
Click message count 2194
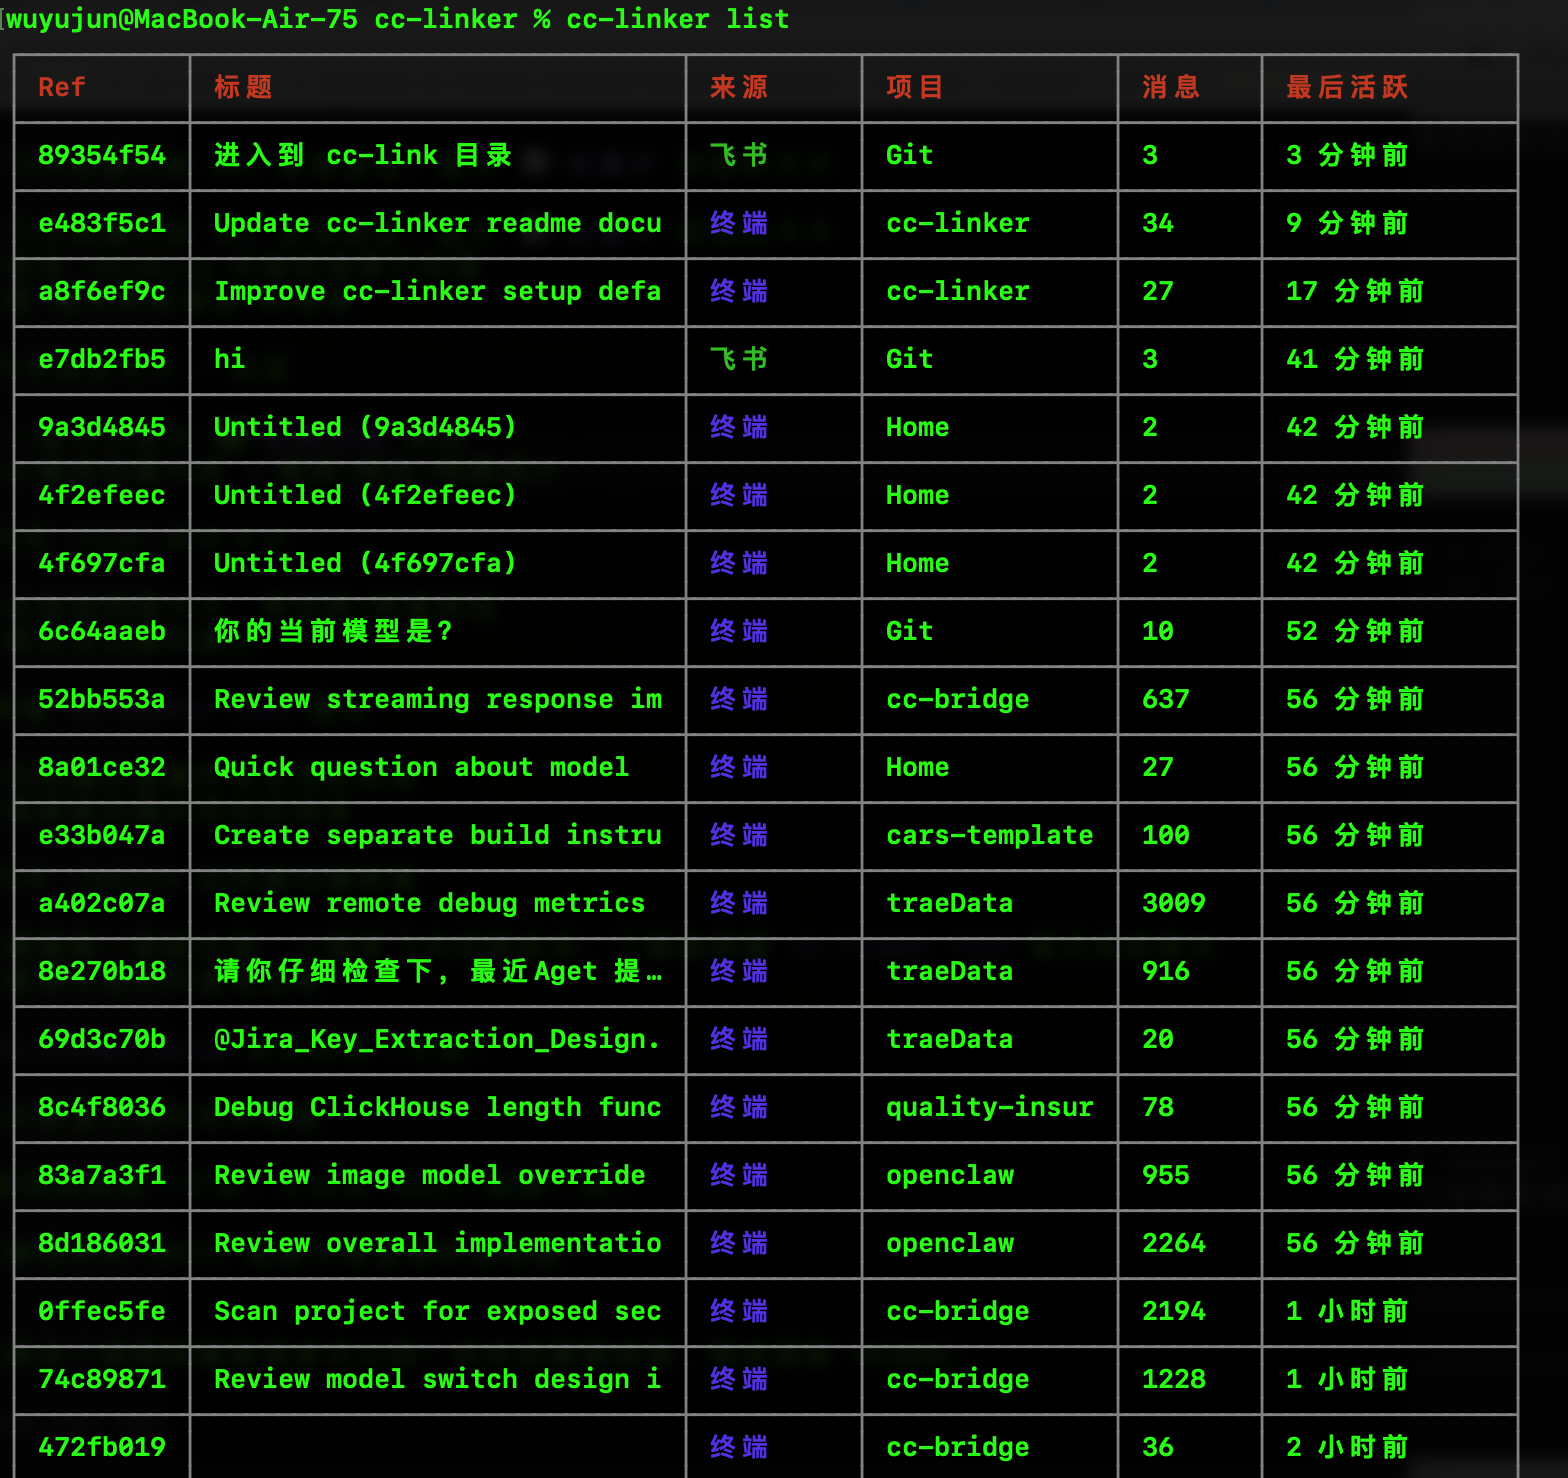point(1173,1312)
